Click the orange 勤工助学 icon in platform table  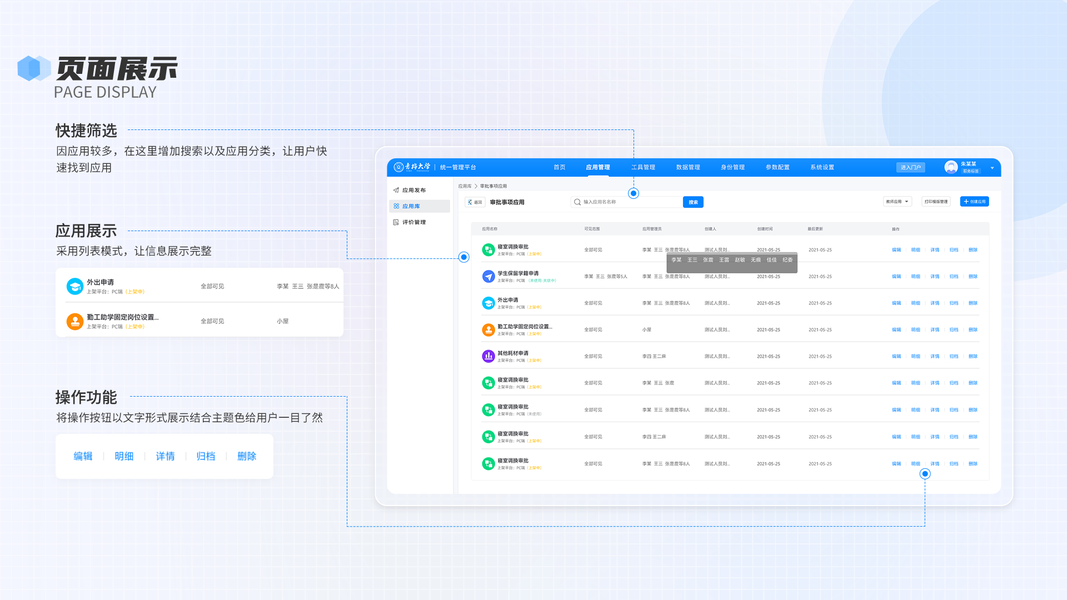(488, 330)
